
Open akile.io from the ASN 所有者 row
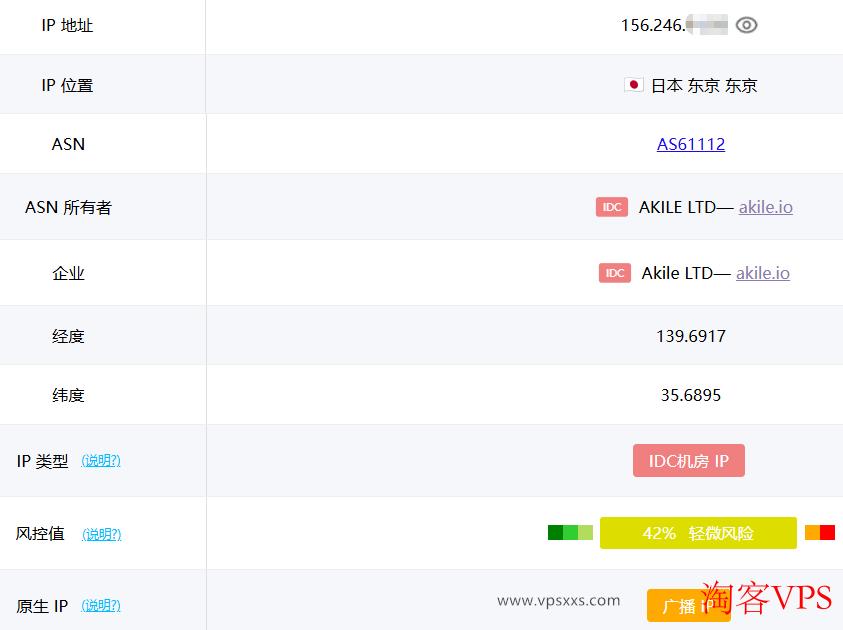point(765,207)
